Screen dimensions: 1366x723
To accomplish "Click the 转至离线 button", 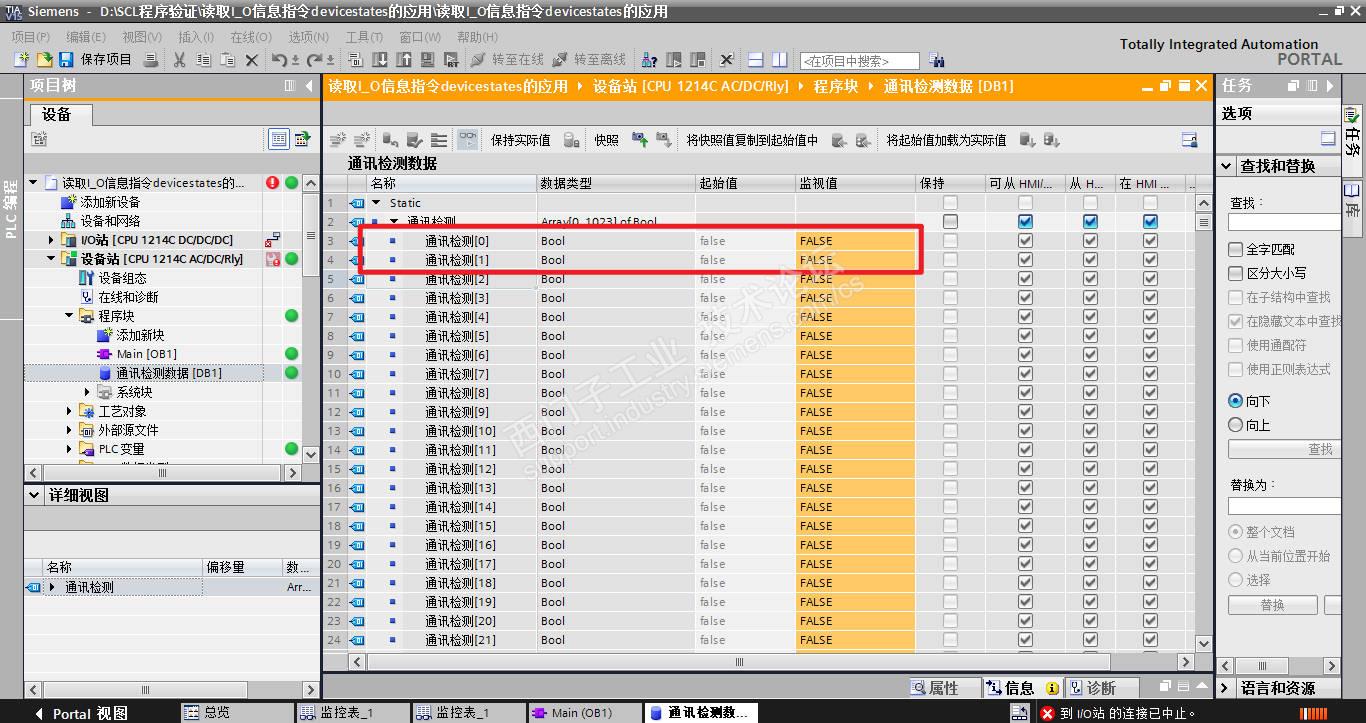I will pyautogui.click(x=589, y=60).
